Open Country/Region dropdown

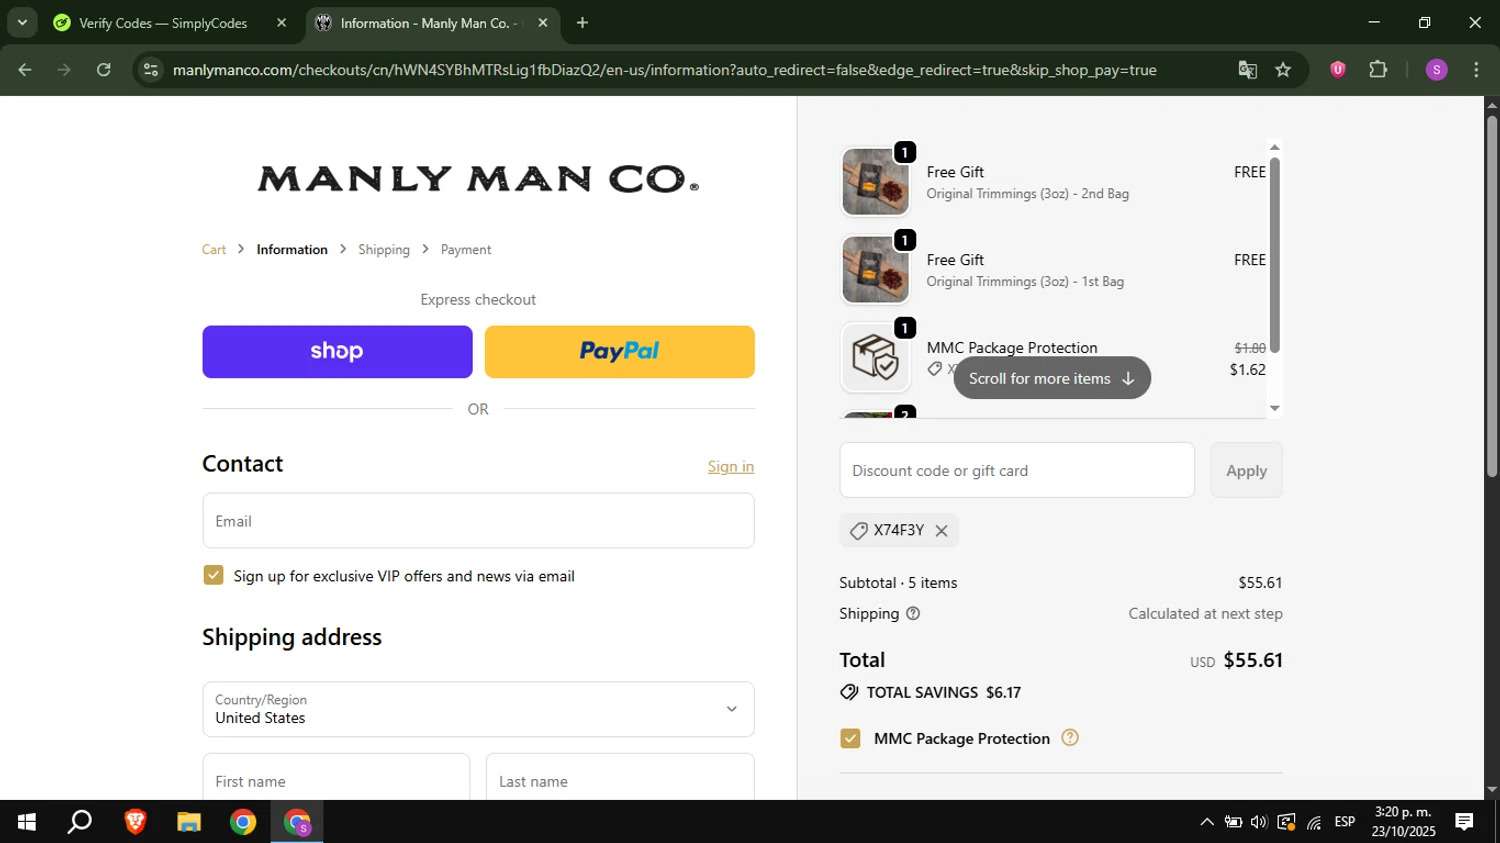pos(478,709)
